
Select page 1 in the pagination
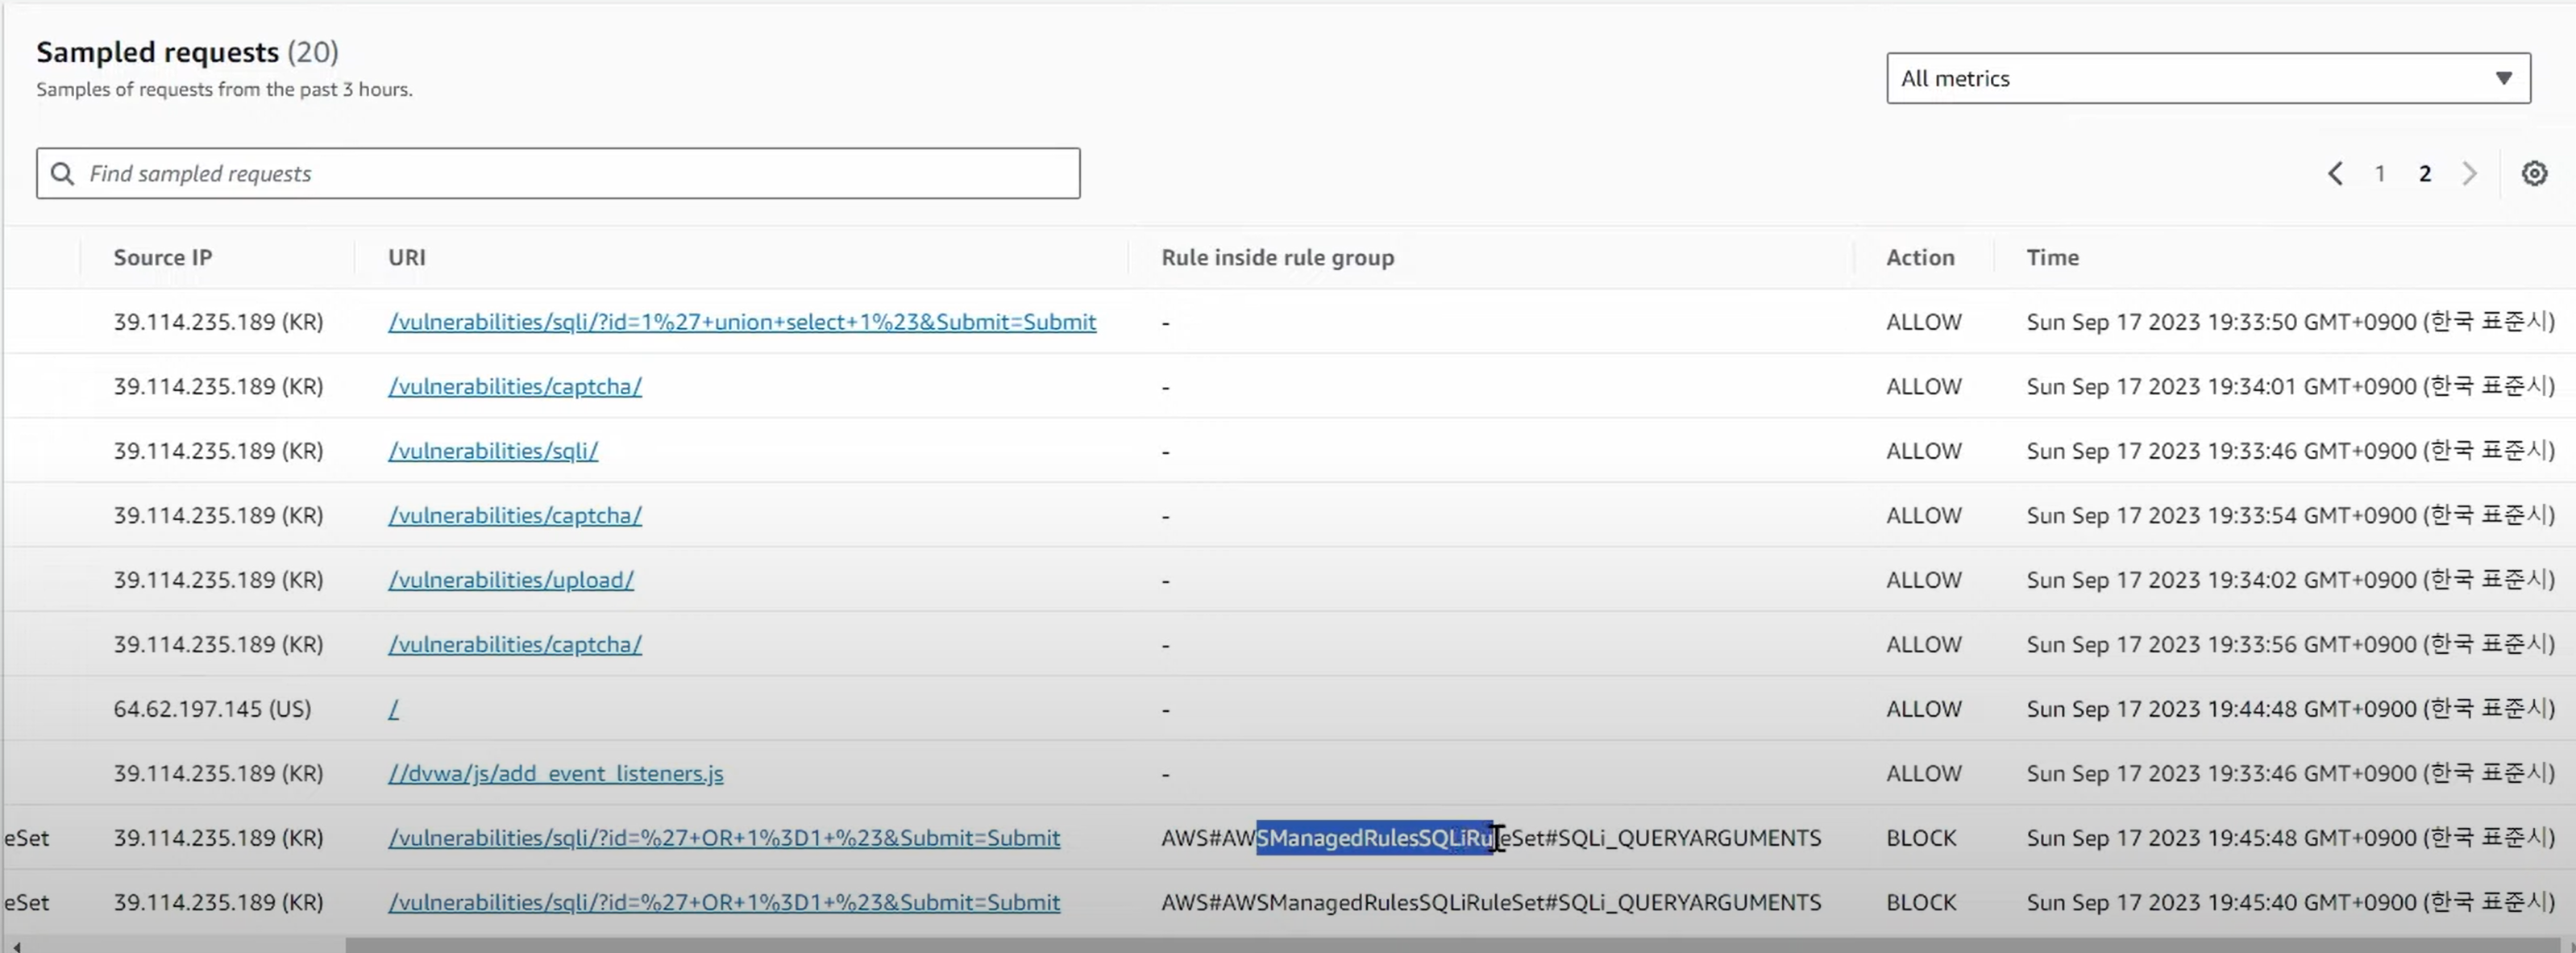(x=2380, y=174)
